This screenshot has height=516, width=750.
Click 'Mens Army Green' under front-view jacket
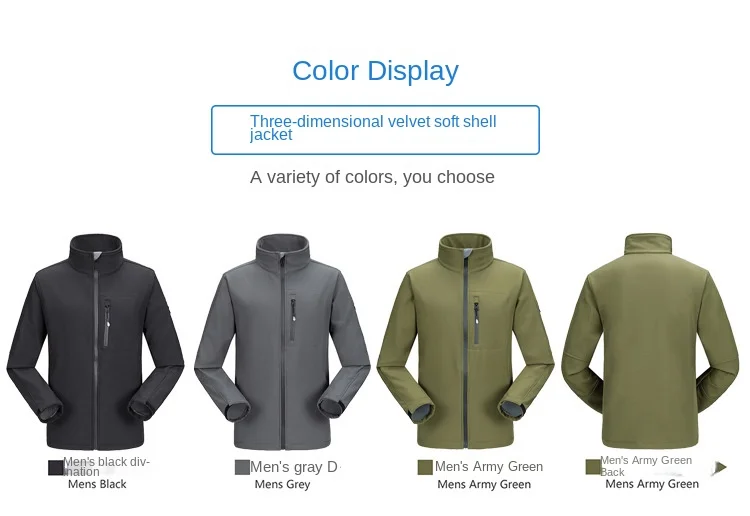[484, 484]
